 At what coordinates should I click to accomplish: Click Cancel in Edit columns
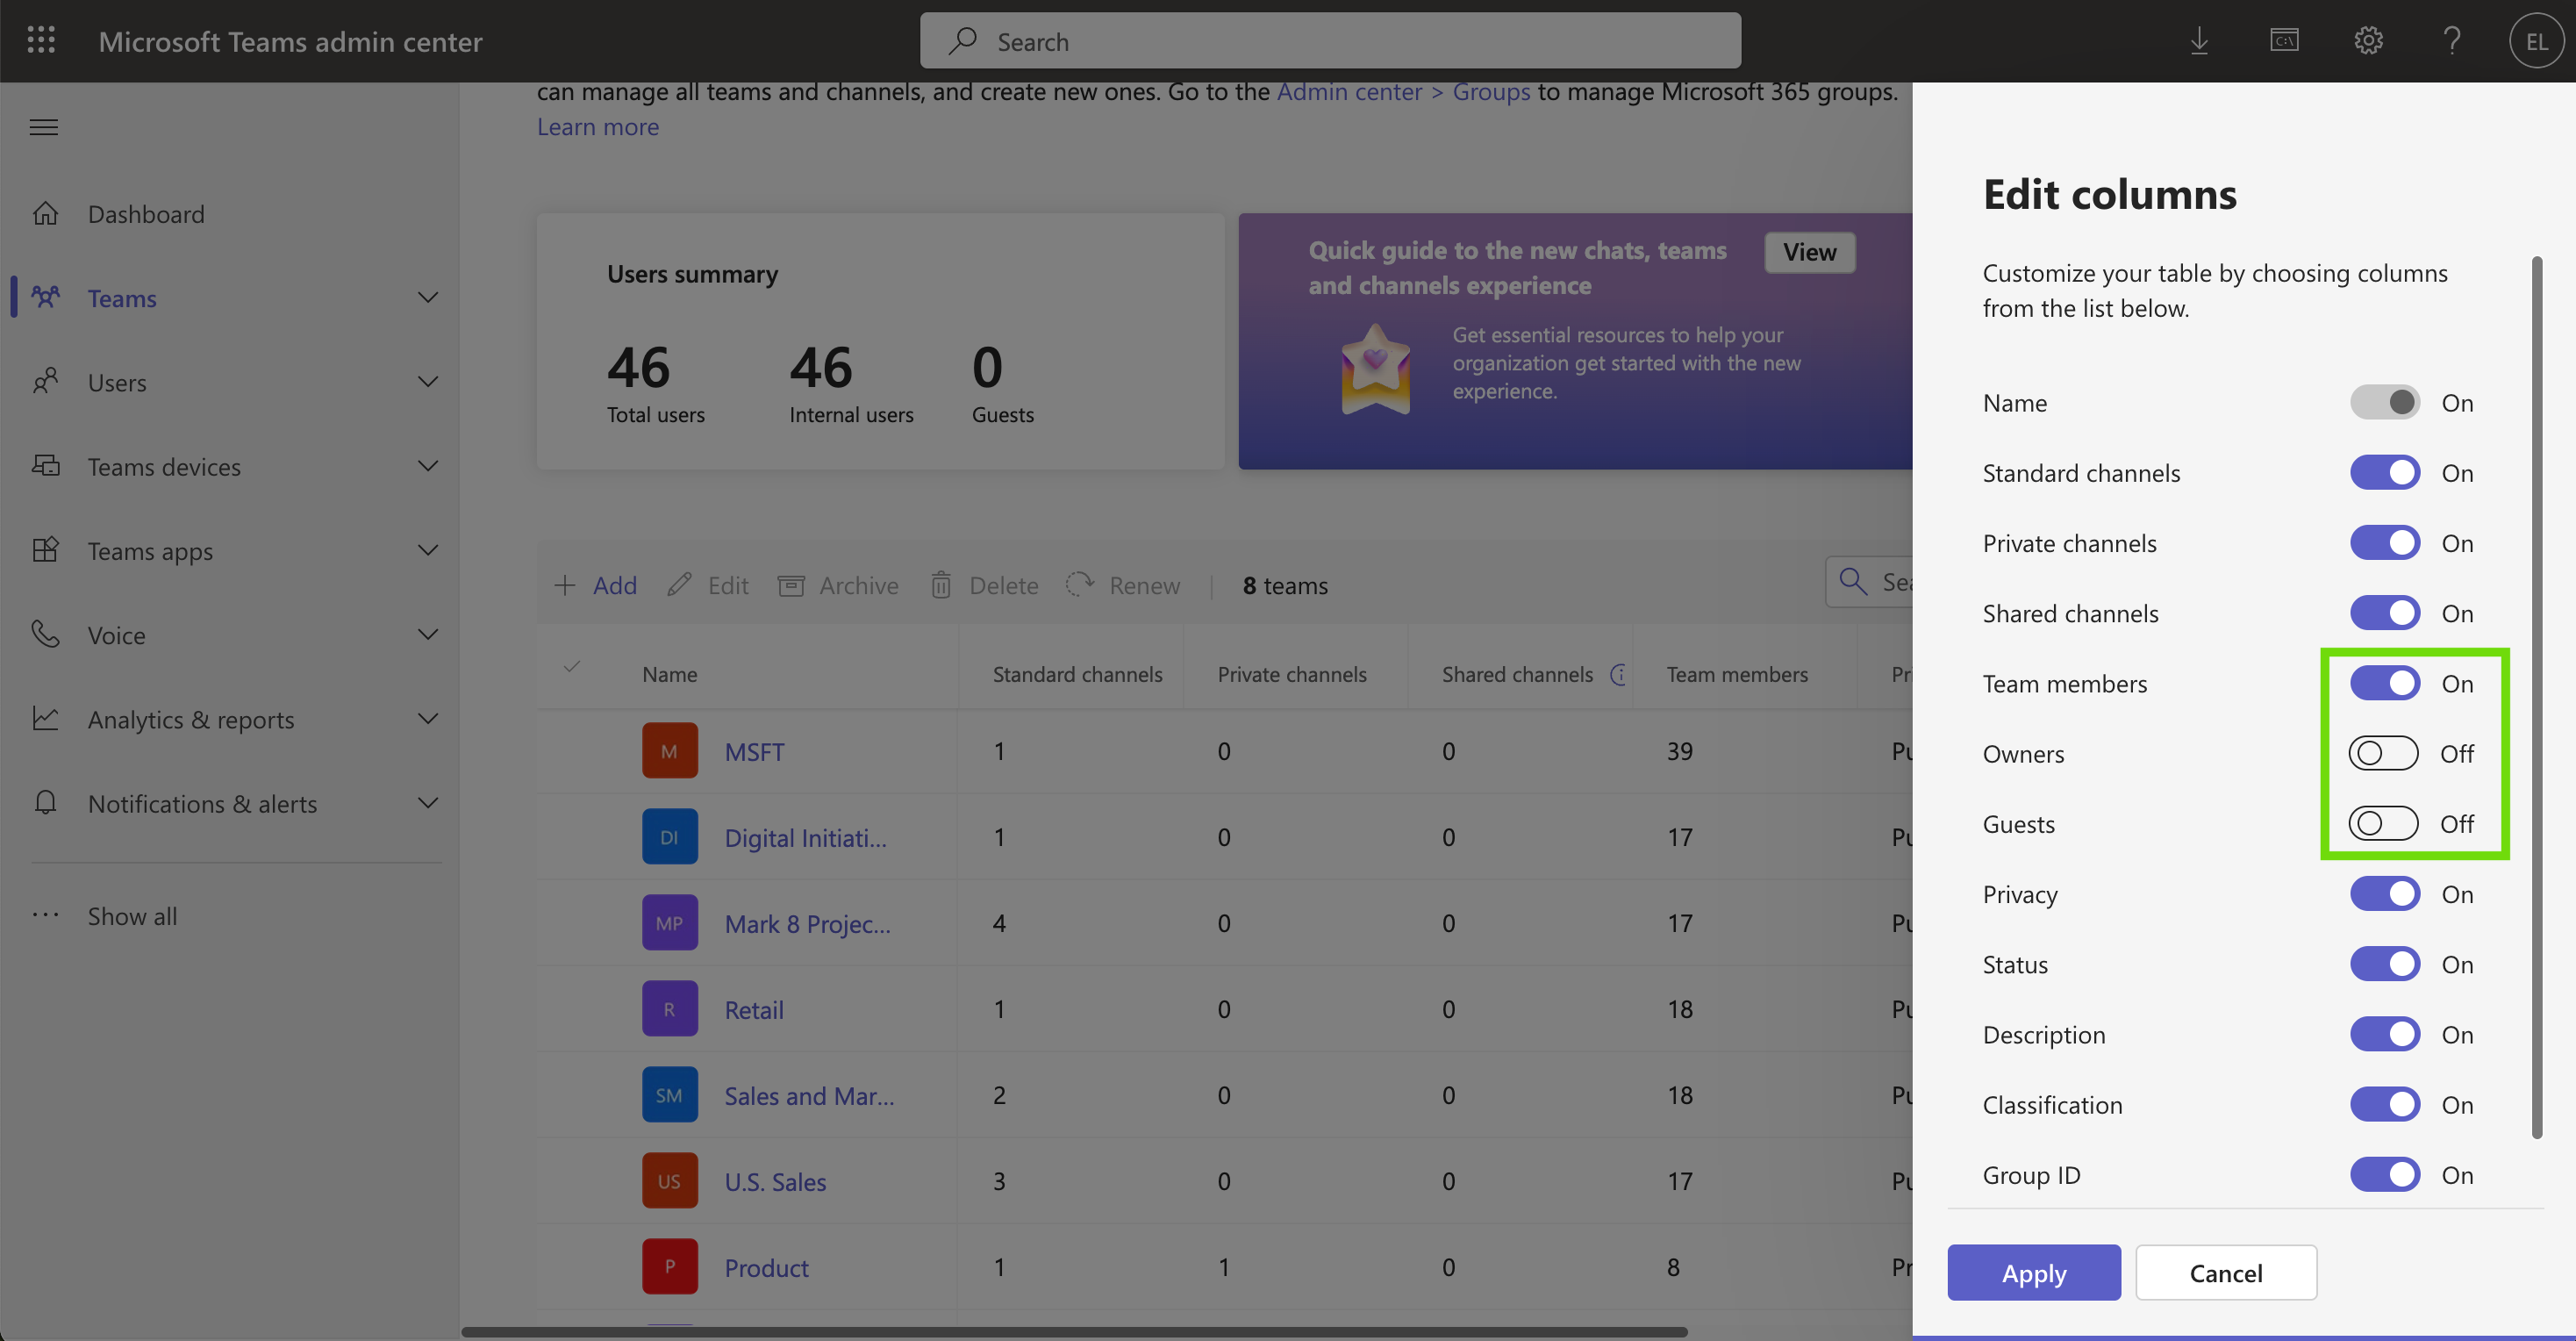(2225, 1272)
